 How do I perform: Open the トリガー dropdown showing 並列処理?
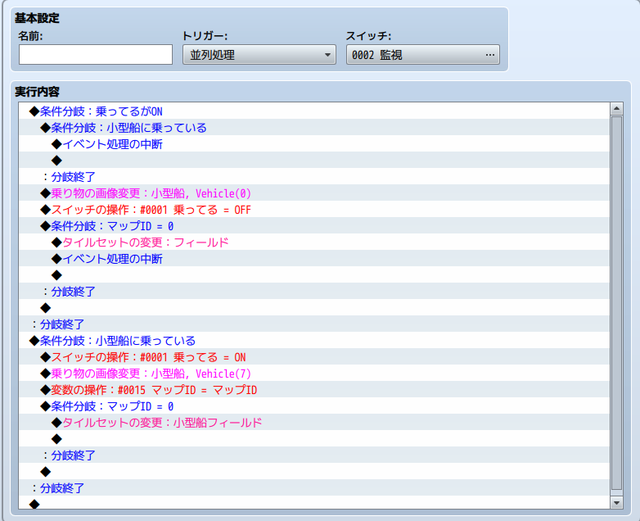(259, 55)
